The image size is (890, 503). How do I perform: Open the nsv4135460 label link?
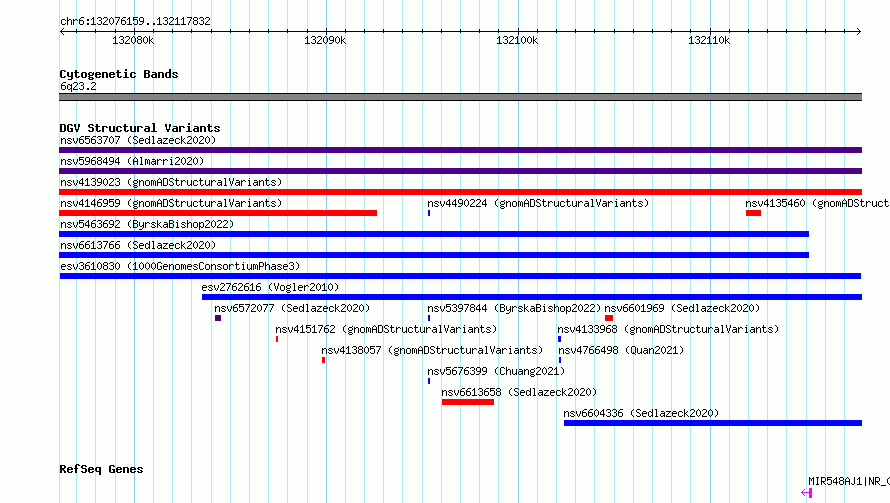coord(817,203)
